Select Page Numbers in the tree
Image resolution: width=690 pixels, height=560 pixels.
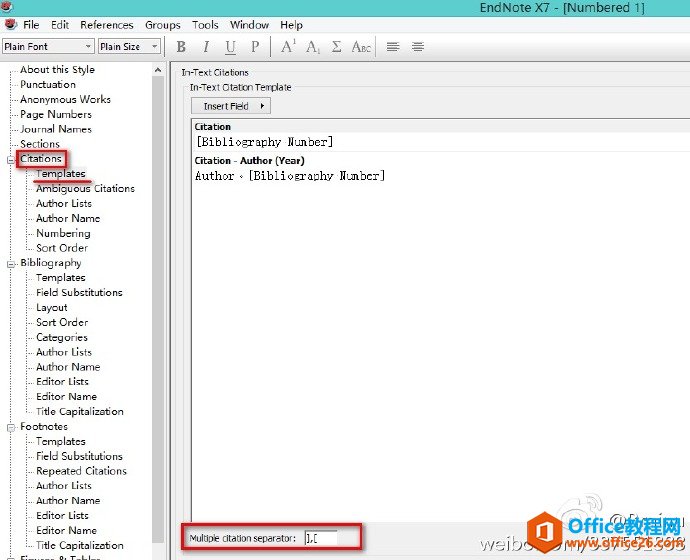click(x=56, y=114)
